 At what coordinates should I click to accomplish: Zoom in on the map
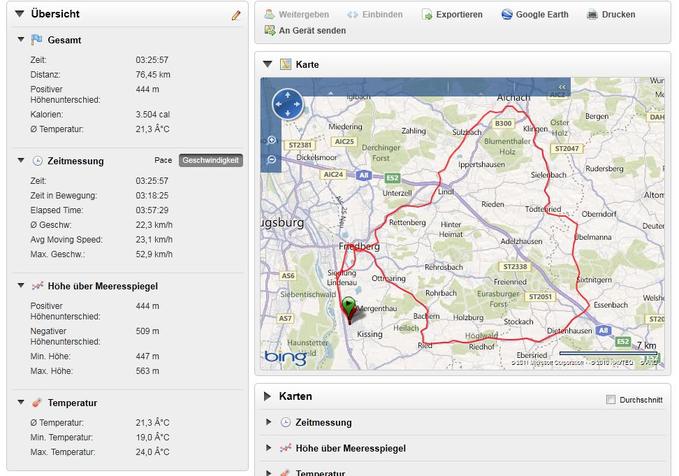pos(272,141)
